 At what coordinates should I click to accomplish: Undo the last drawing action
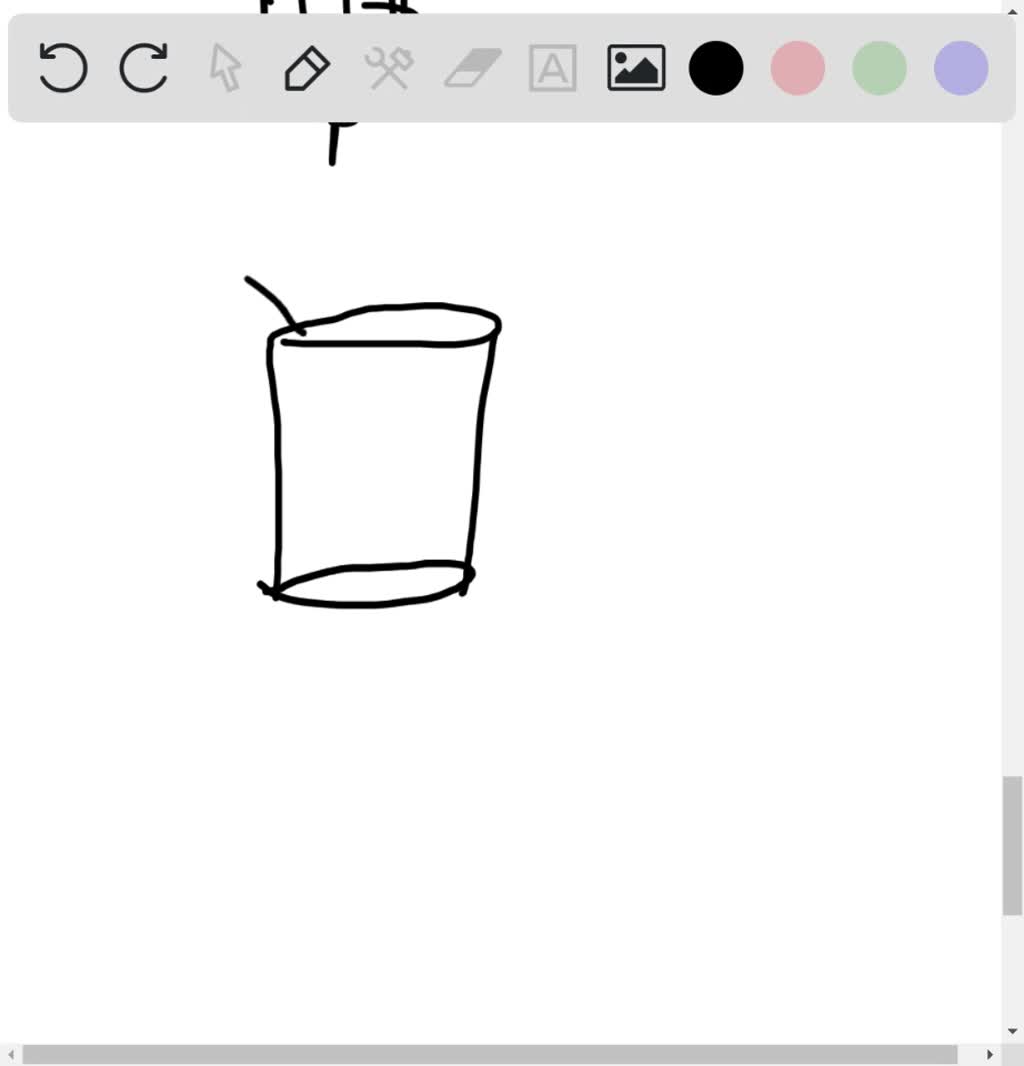tap(61, 68)
